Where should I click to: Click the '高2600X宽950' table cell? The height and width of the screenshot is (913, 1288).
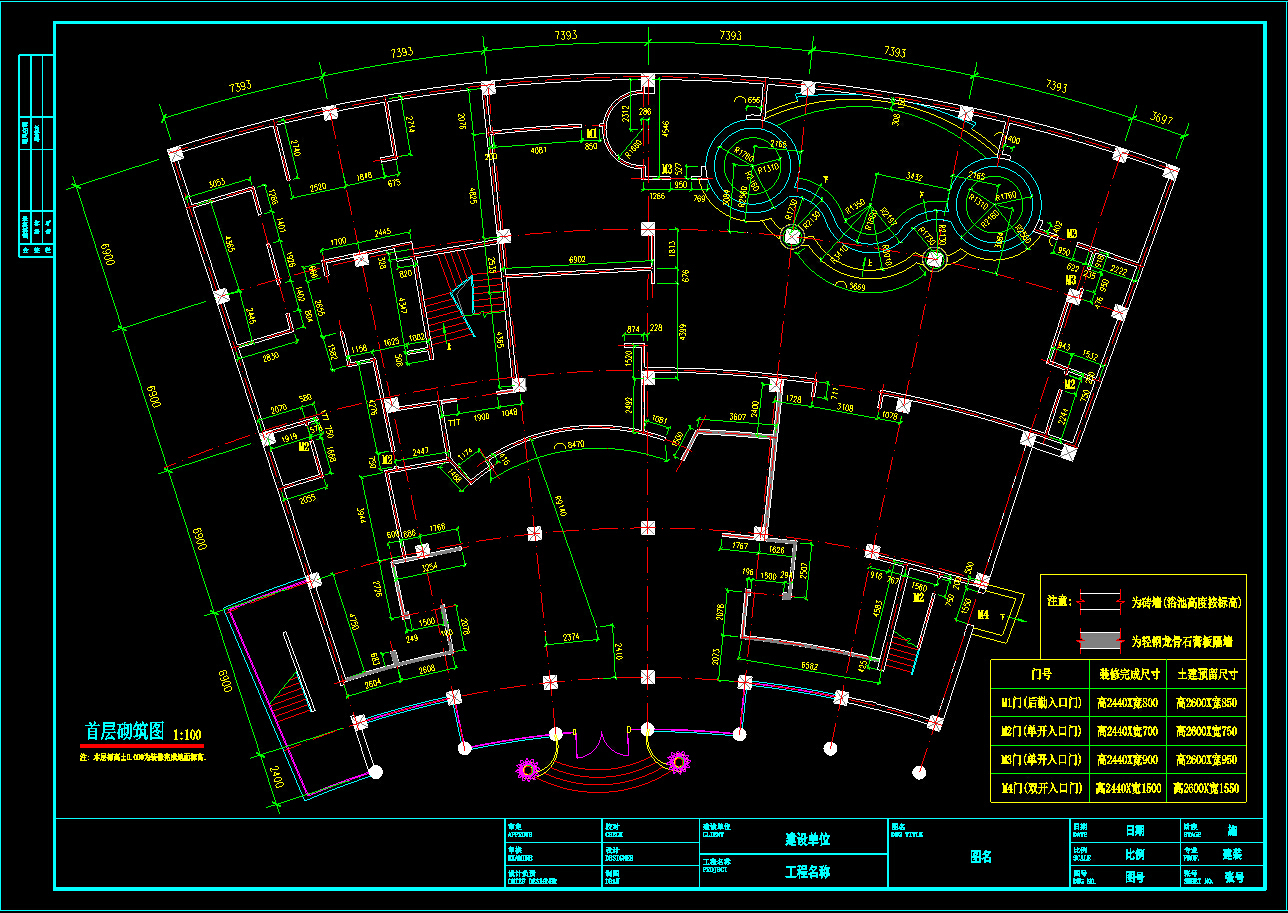1207,760
